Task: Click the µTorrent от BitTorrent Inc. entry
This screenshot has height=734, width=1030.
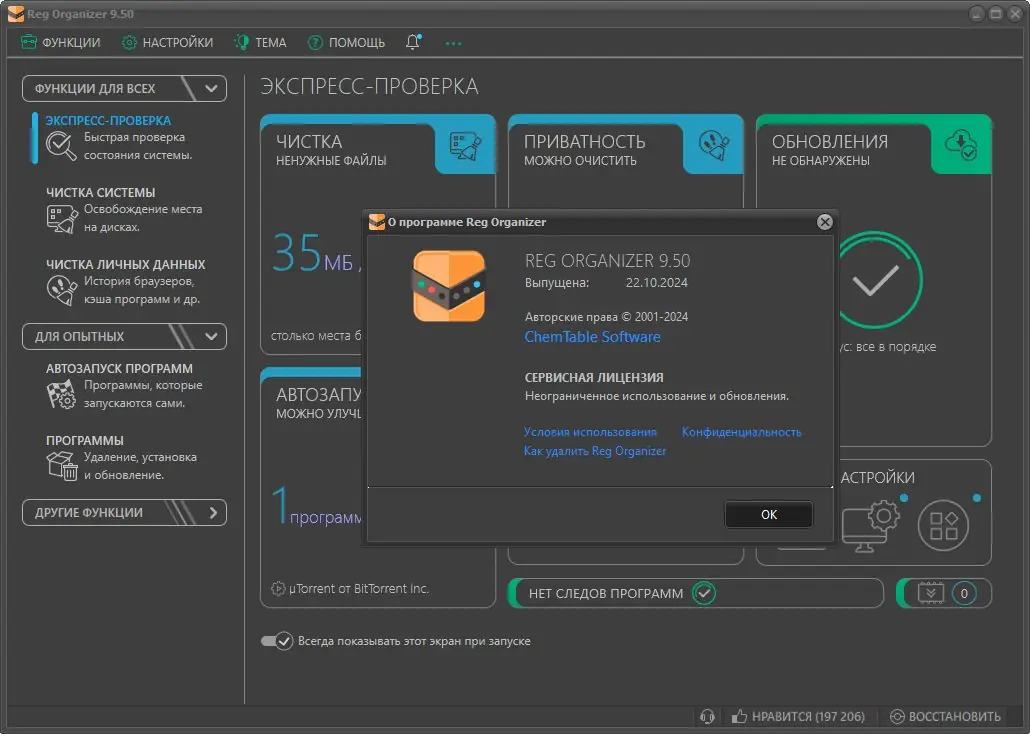Action: [359, 589]
